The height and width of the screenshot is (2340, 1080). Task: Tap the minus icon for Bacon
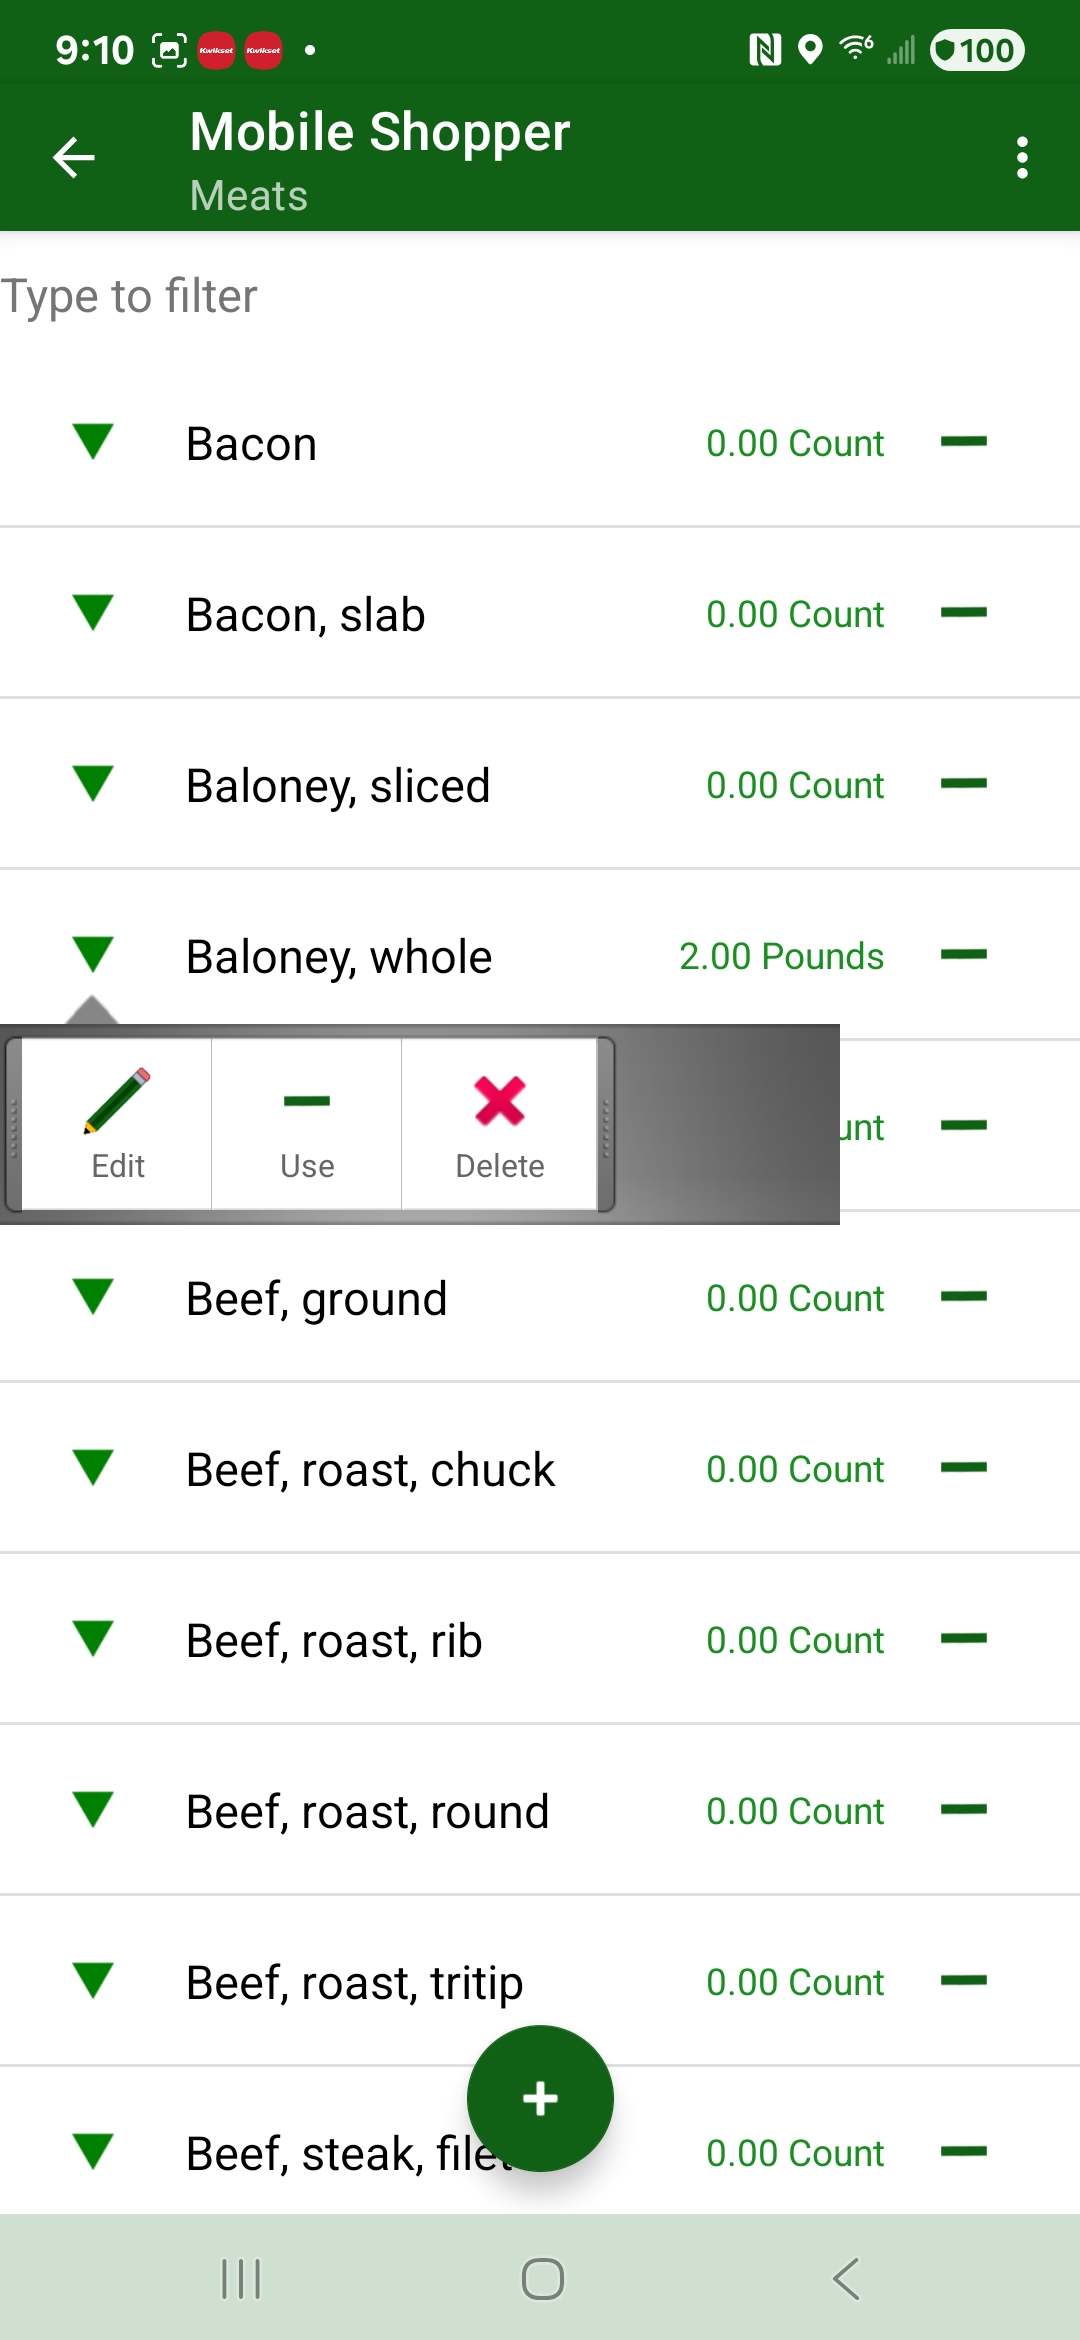click(963, 442)
